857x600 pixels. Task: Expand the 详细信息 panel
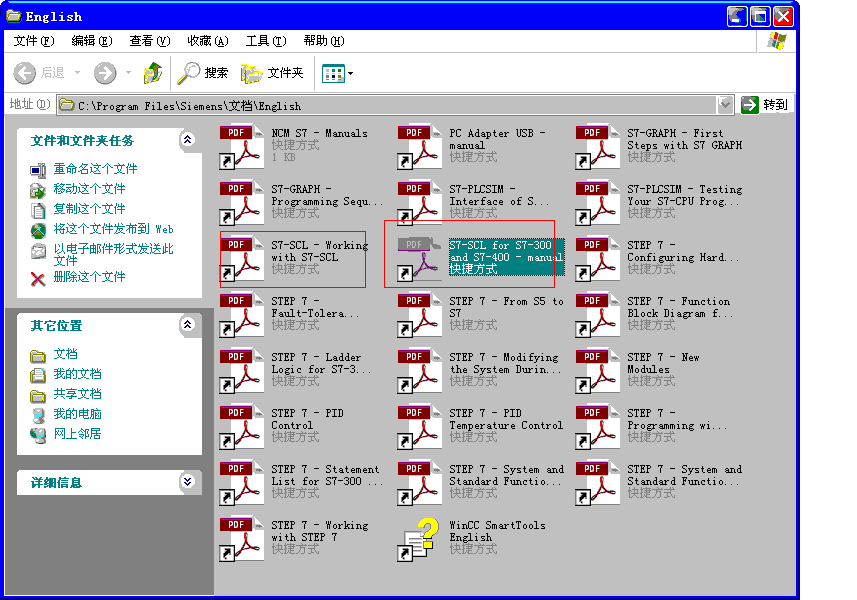pos(187,481)
